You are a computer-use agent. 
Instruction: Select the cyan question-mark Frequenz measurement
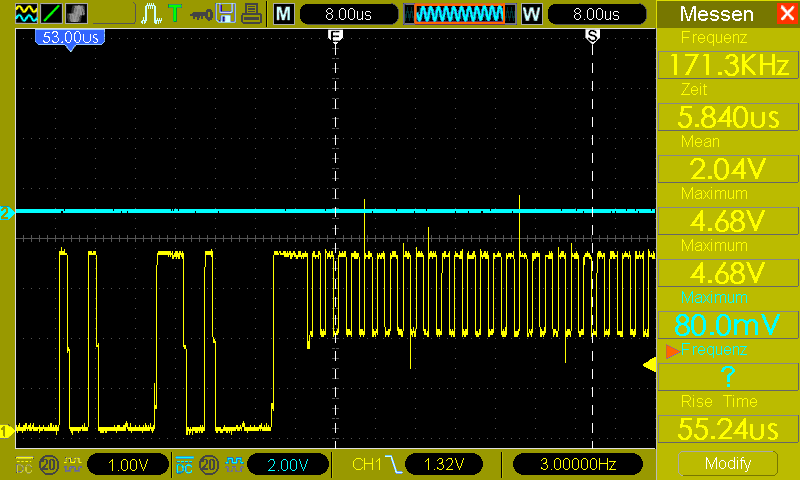[x=728, y=377]
